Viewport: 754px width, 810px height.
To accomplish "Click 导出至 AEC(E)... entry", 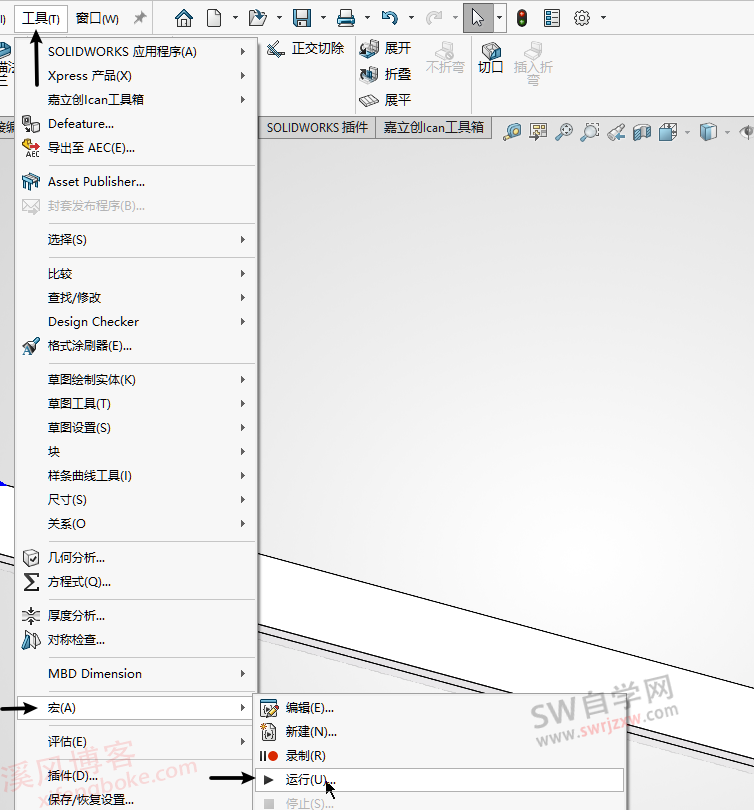I will point(137,148).
